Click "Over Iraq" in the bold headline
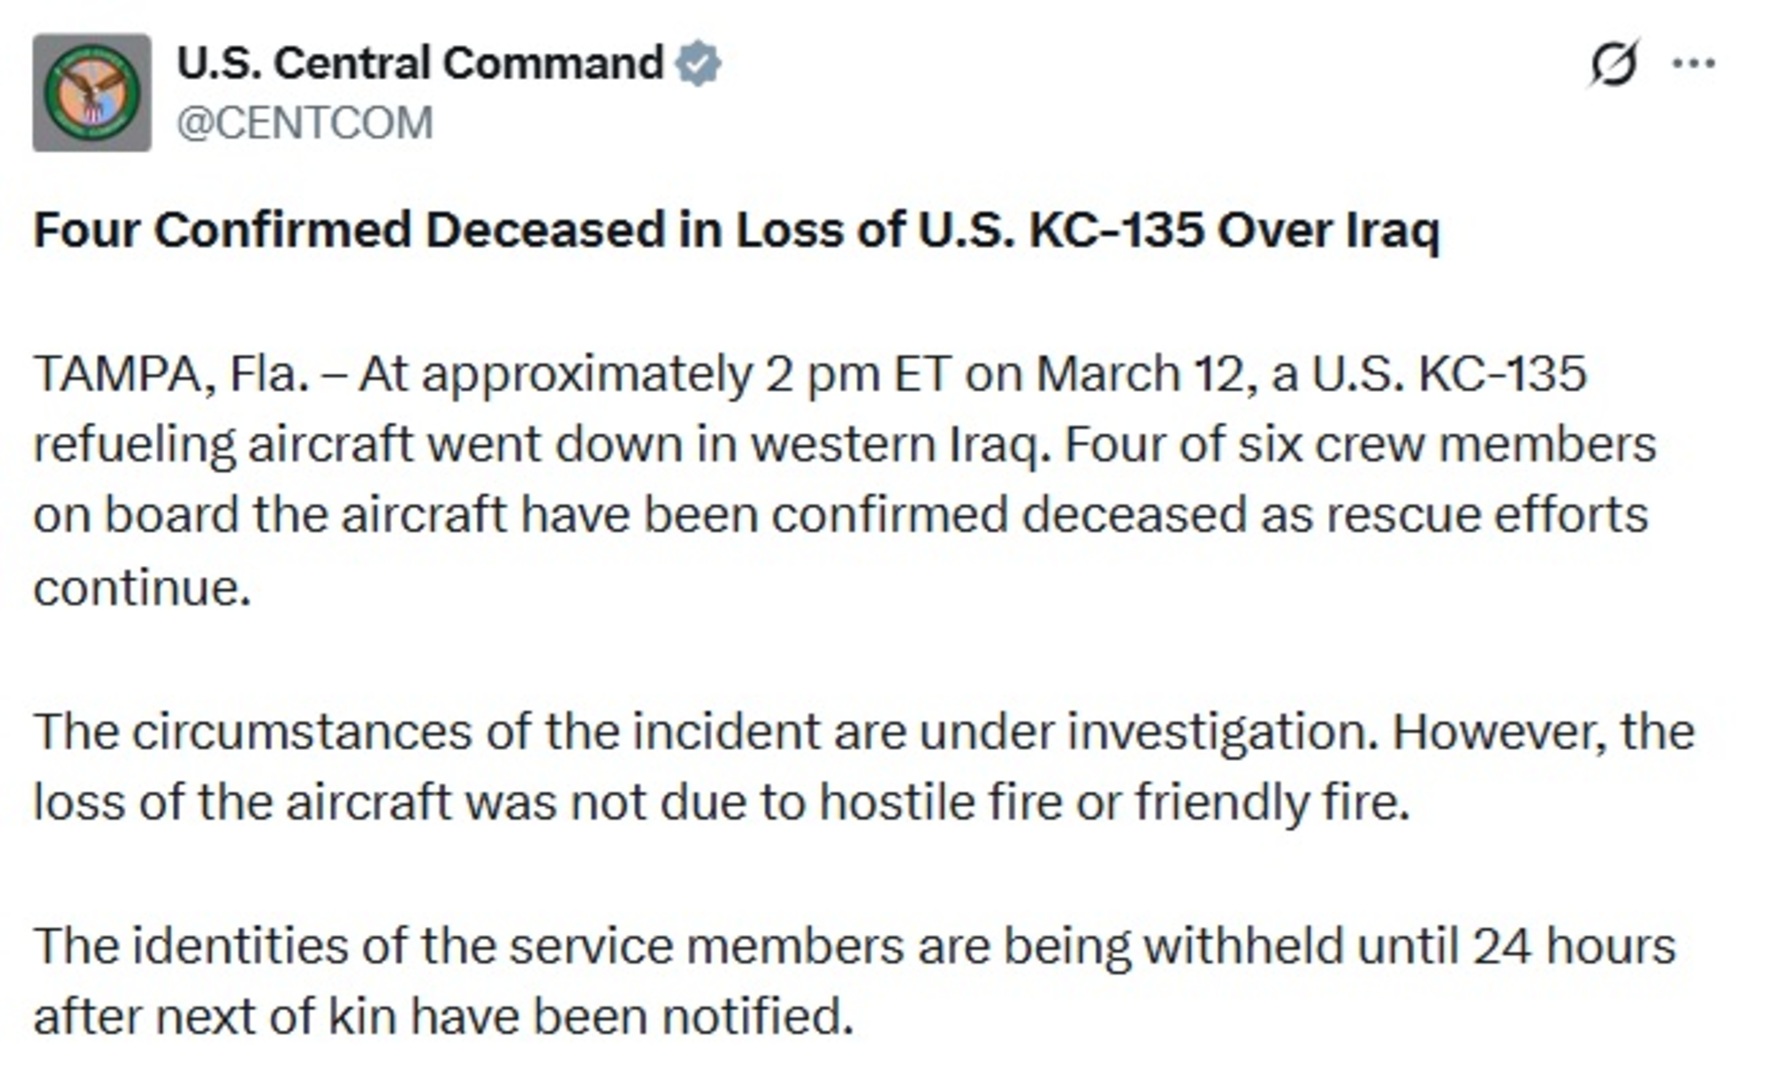Screen dimensions: 1769x1080 coord(1328,230)
